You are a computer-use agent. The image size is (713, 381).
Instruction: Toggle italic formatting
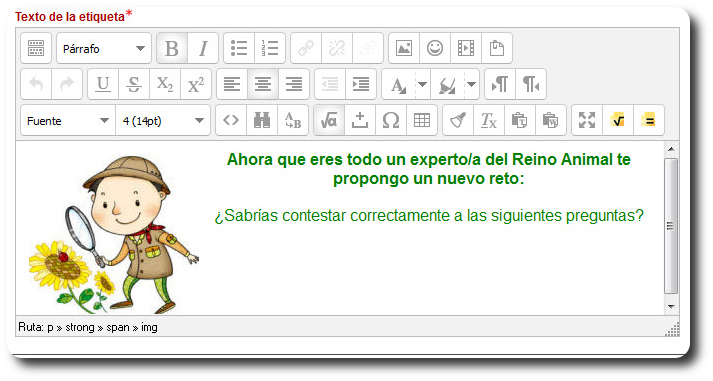point(203,48)
